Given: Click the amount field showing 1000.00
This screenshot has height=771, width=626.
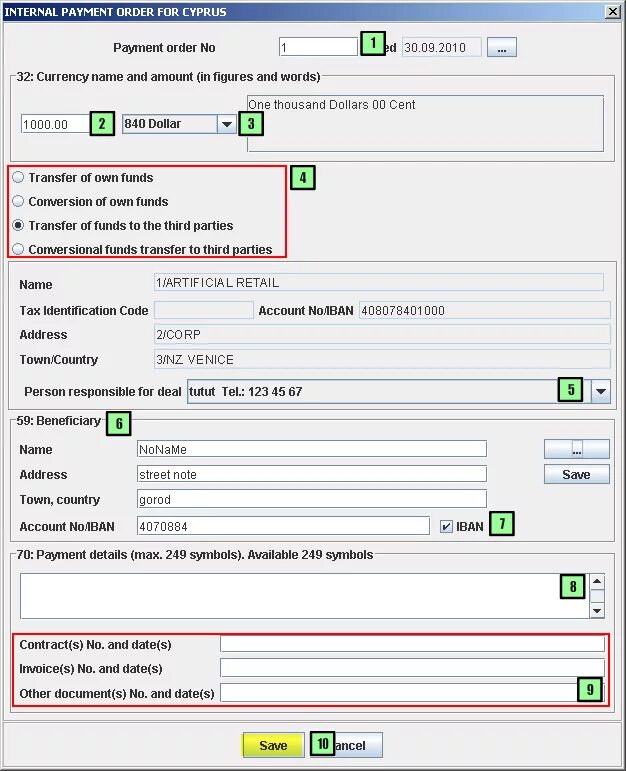Looking at the screenshot, I should pyautogui.click(x=56, y=124).
